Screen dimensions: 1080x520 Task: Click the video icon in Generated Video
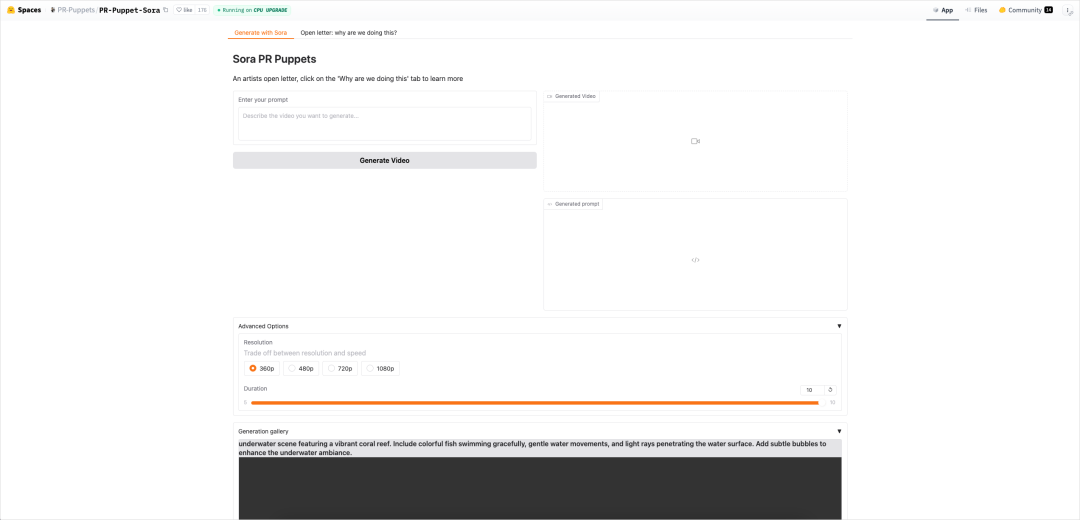695,141
